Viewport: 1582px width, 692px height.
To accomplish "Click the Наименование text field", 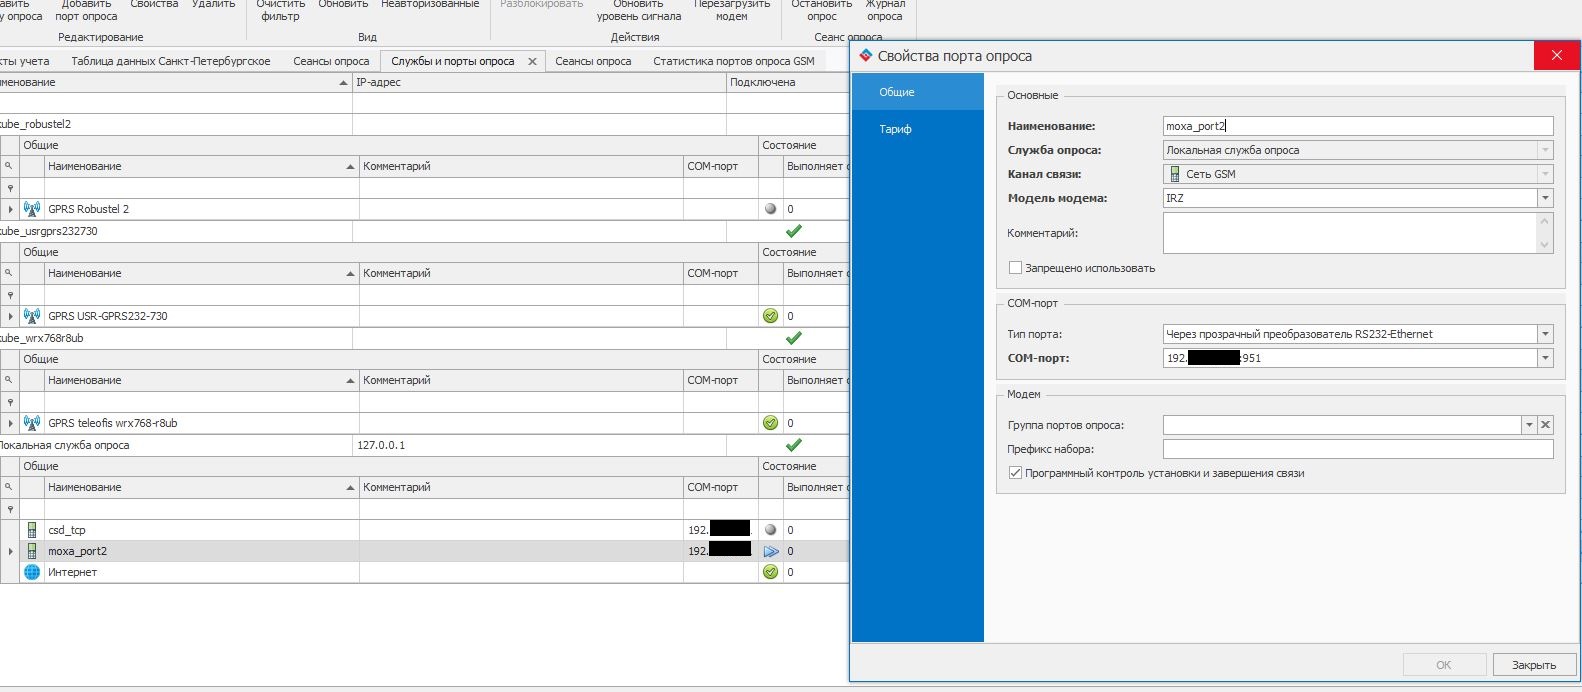I will click(1357, 126).
